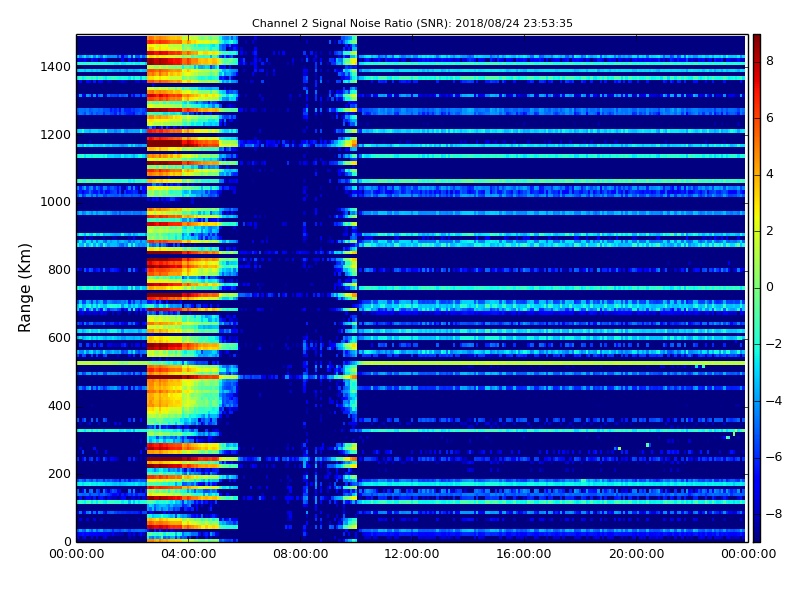Click the y-axis tick label 200
Screen dimensions: 800x600
click(x=59, y=473)
